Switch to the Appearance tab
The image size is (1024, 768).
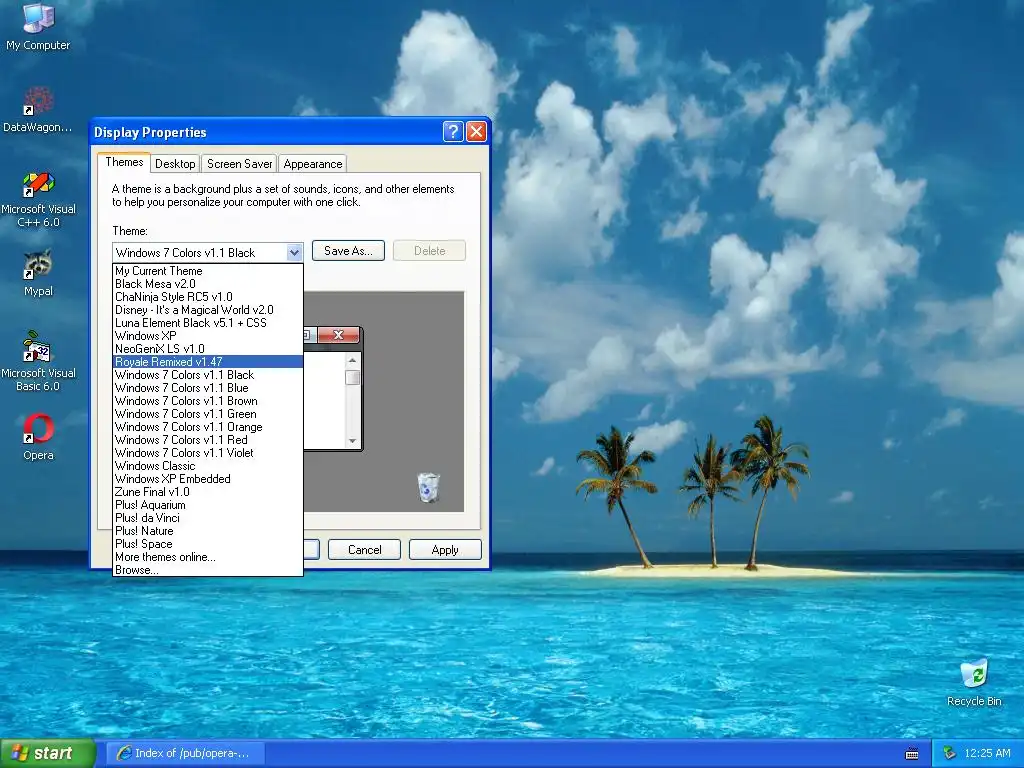(x=312, y=164)
